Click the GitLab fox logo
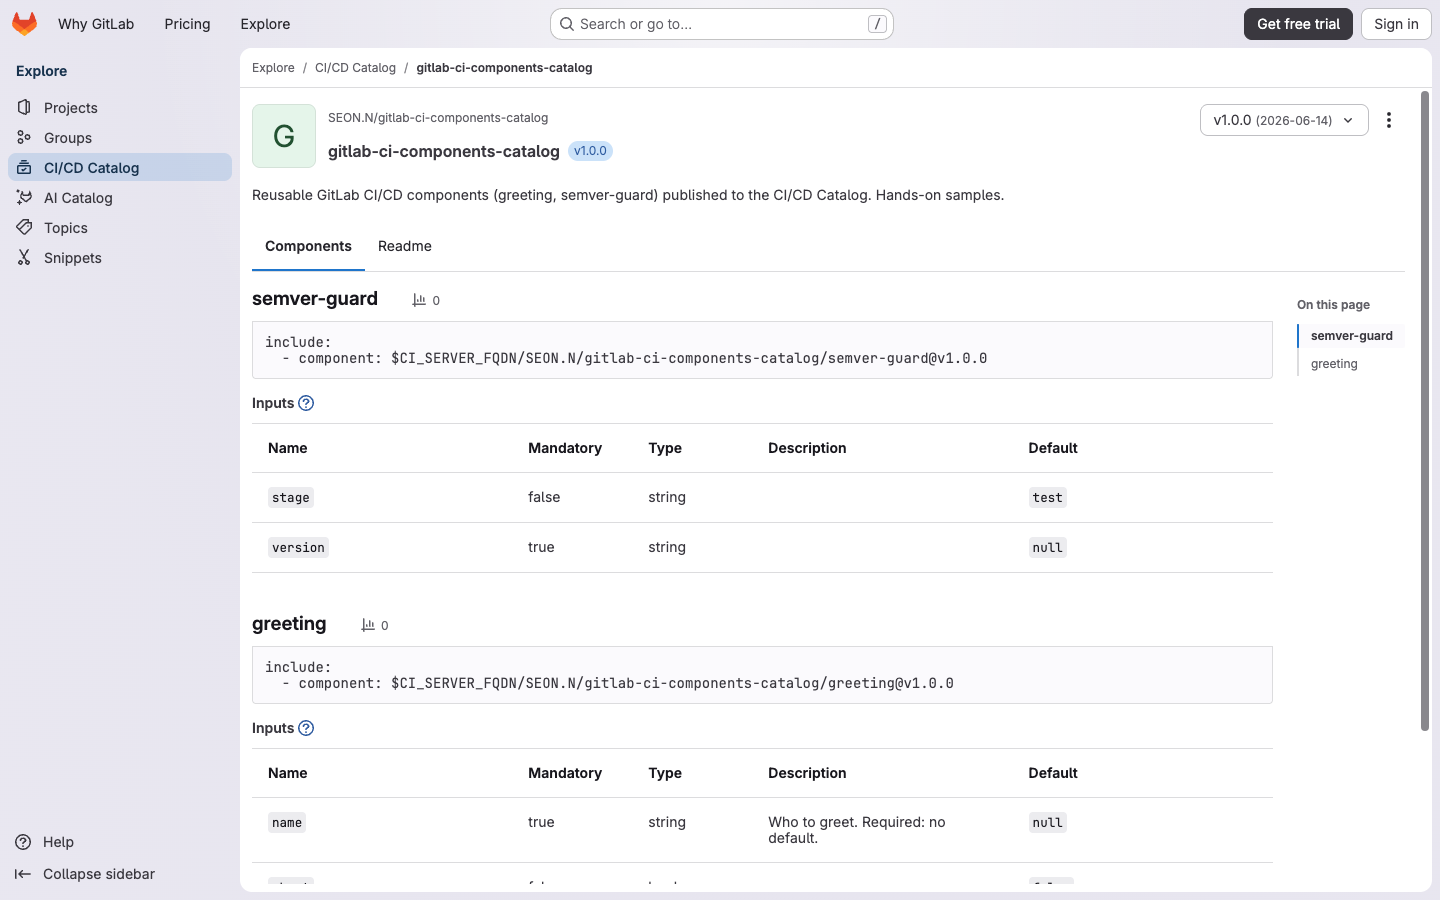Image resolution: width=1440 pixels, height=900 pixels. (24, 23)
